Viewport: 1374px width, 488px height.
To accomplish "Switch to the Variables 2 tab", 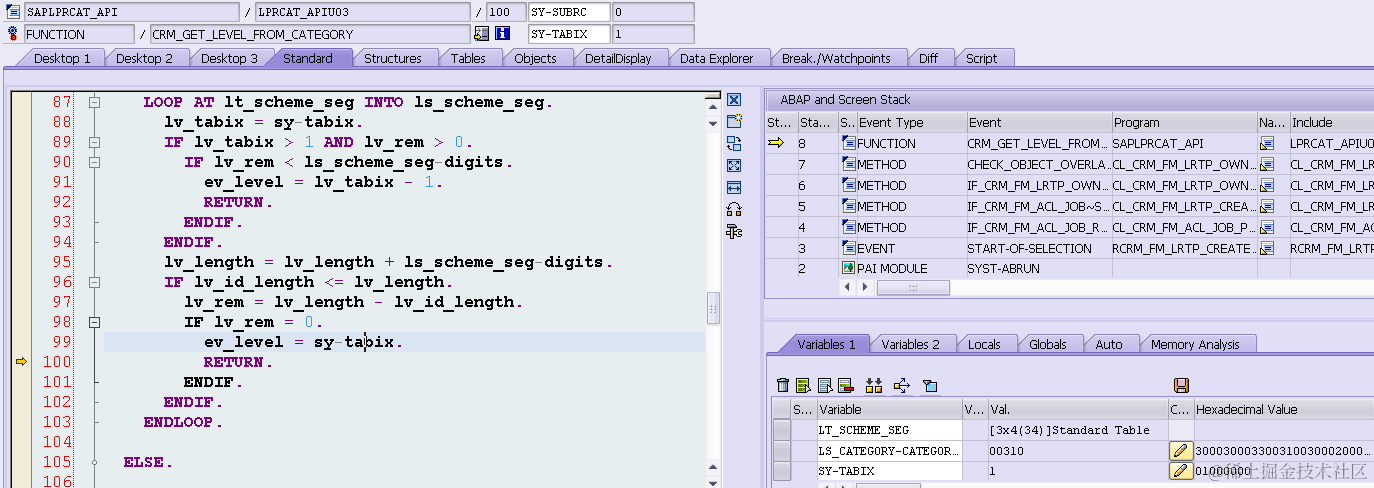I will [x=910, y=344].
